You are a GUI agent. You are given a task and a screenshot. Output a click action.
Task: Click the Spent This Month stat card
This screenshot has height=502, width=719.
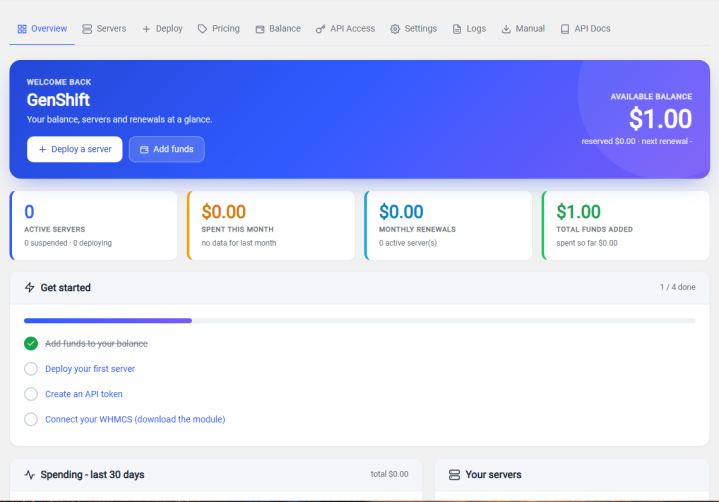(x=271, y=226)
